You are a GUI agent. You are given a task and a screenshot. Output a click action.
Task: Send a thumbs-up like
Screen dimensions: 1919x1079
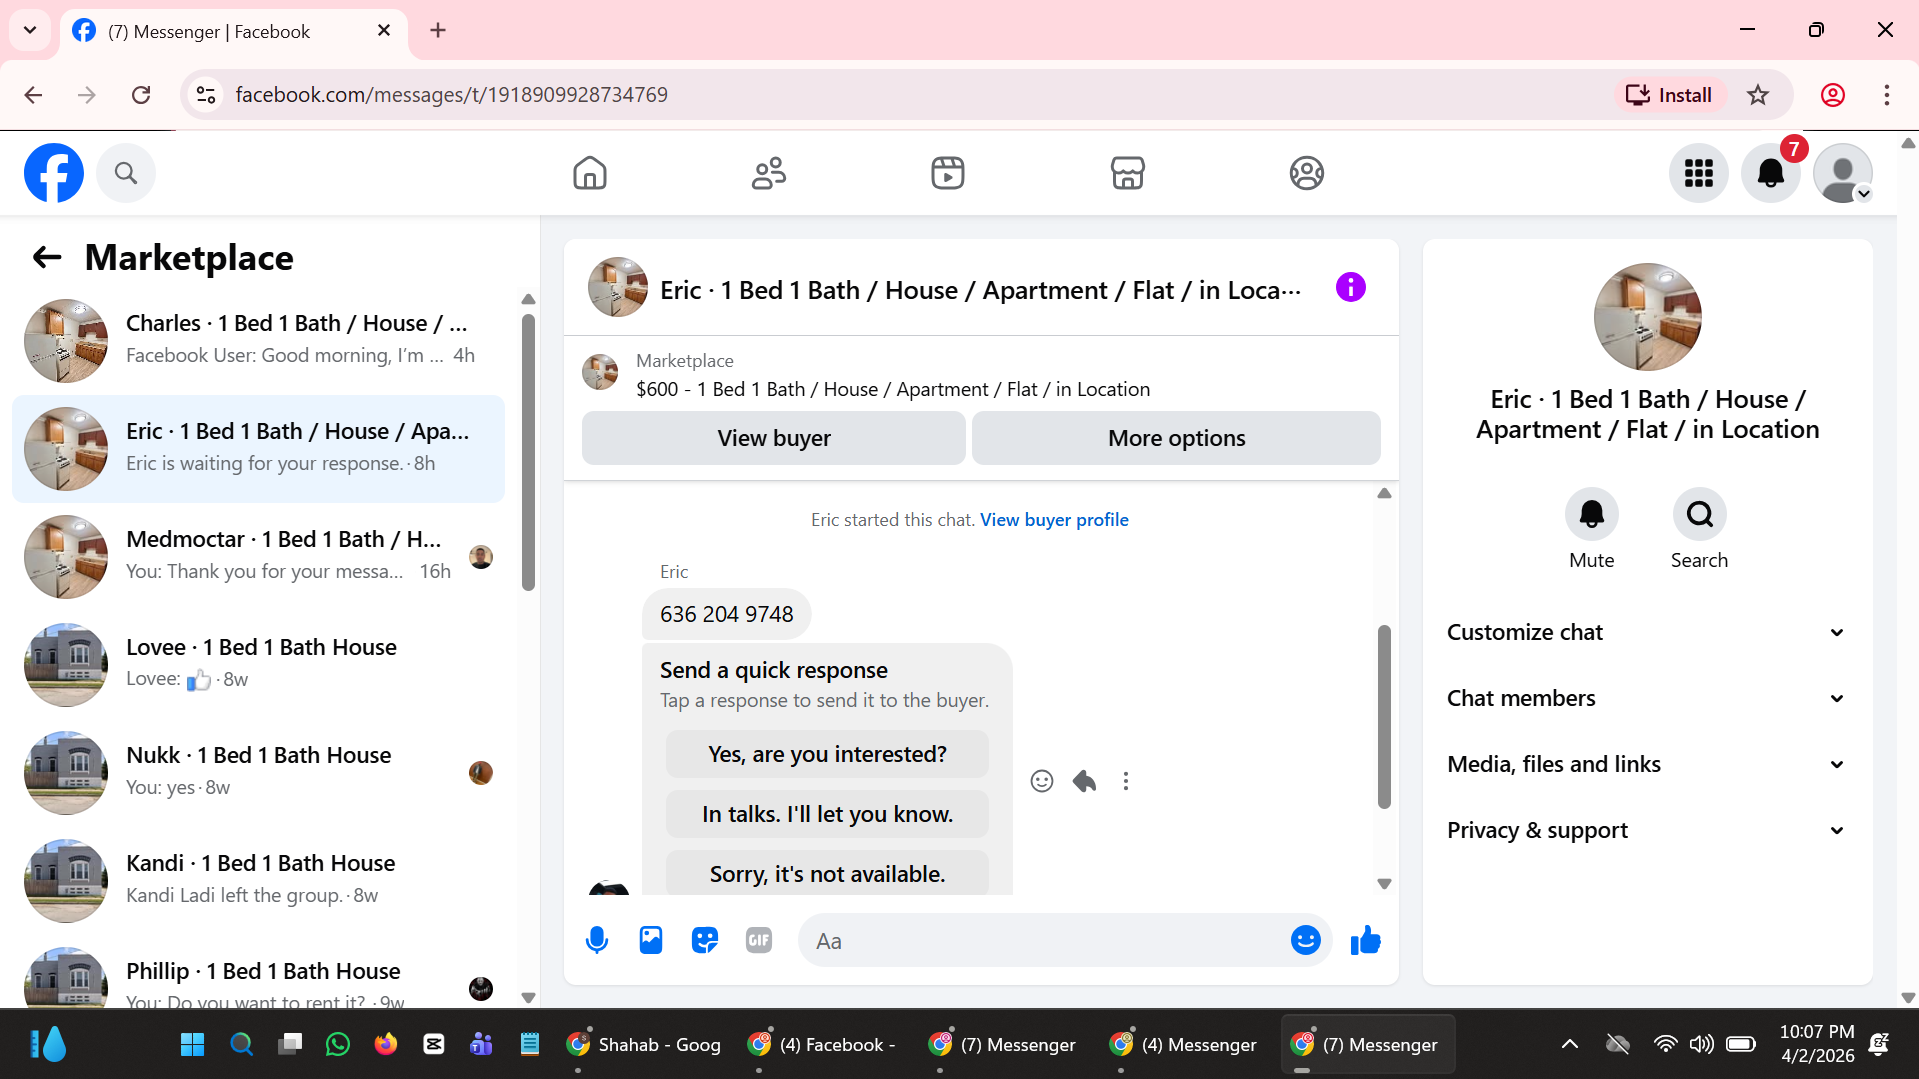click(1365, 940)
